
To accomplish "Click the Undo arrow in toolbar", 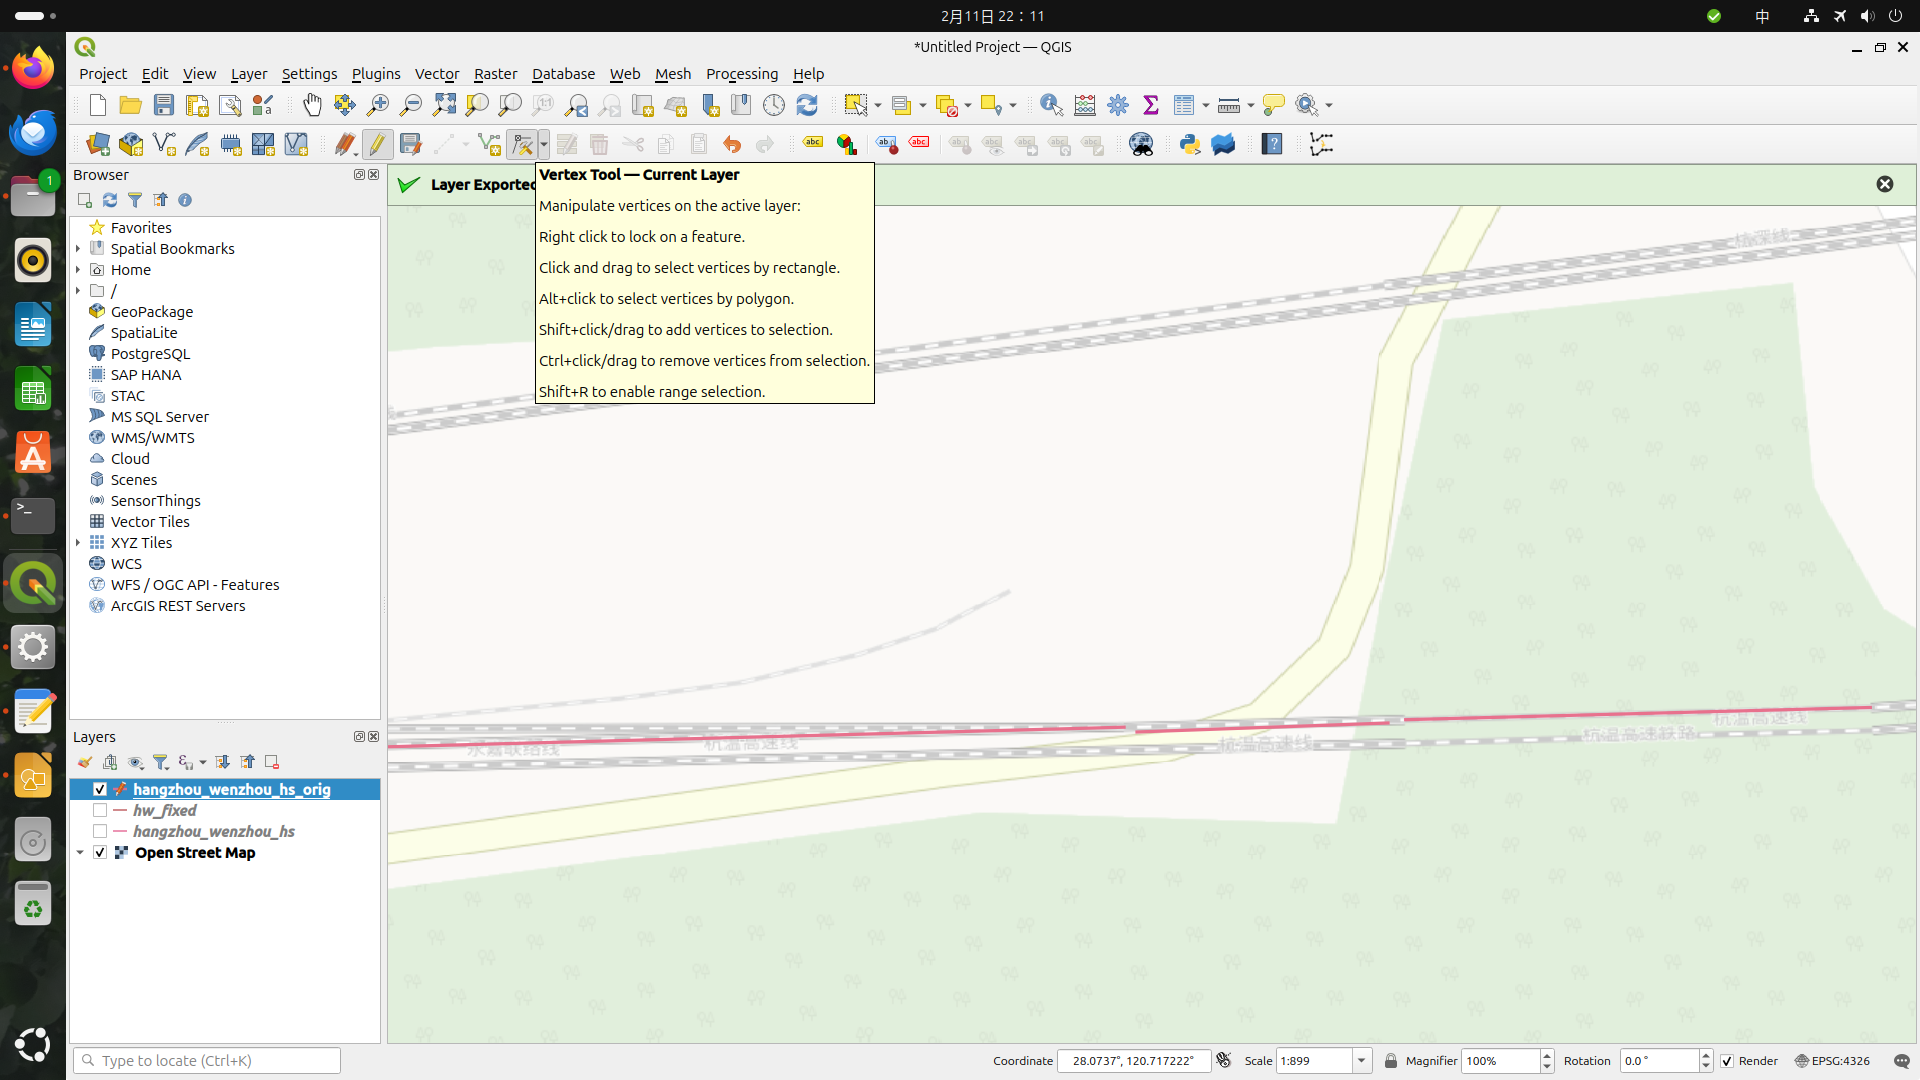I will [x=732, y=144].
